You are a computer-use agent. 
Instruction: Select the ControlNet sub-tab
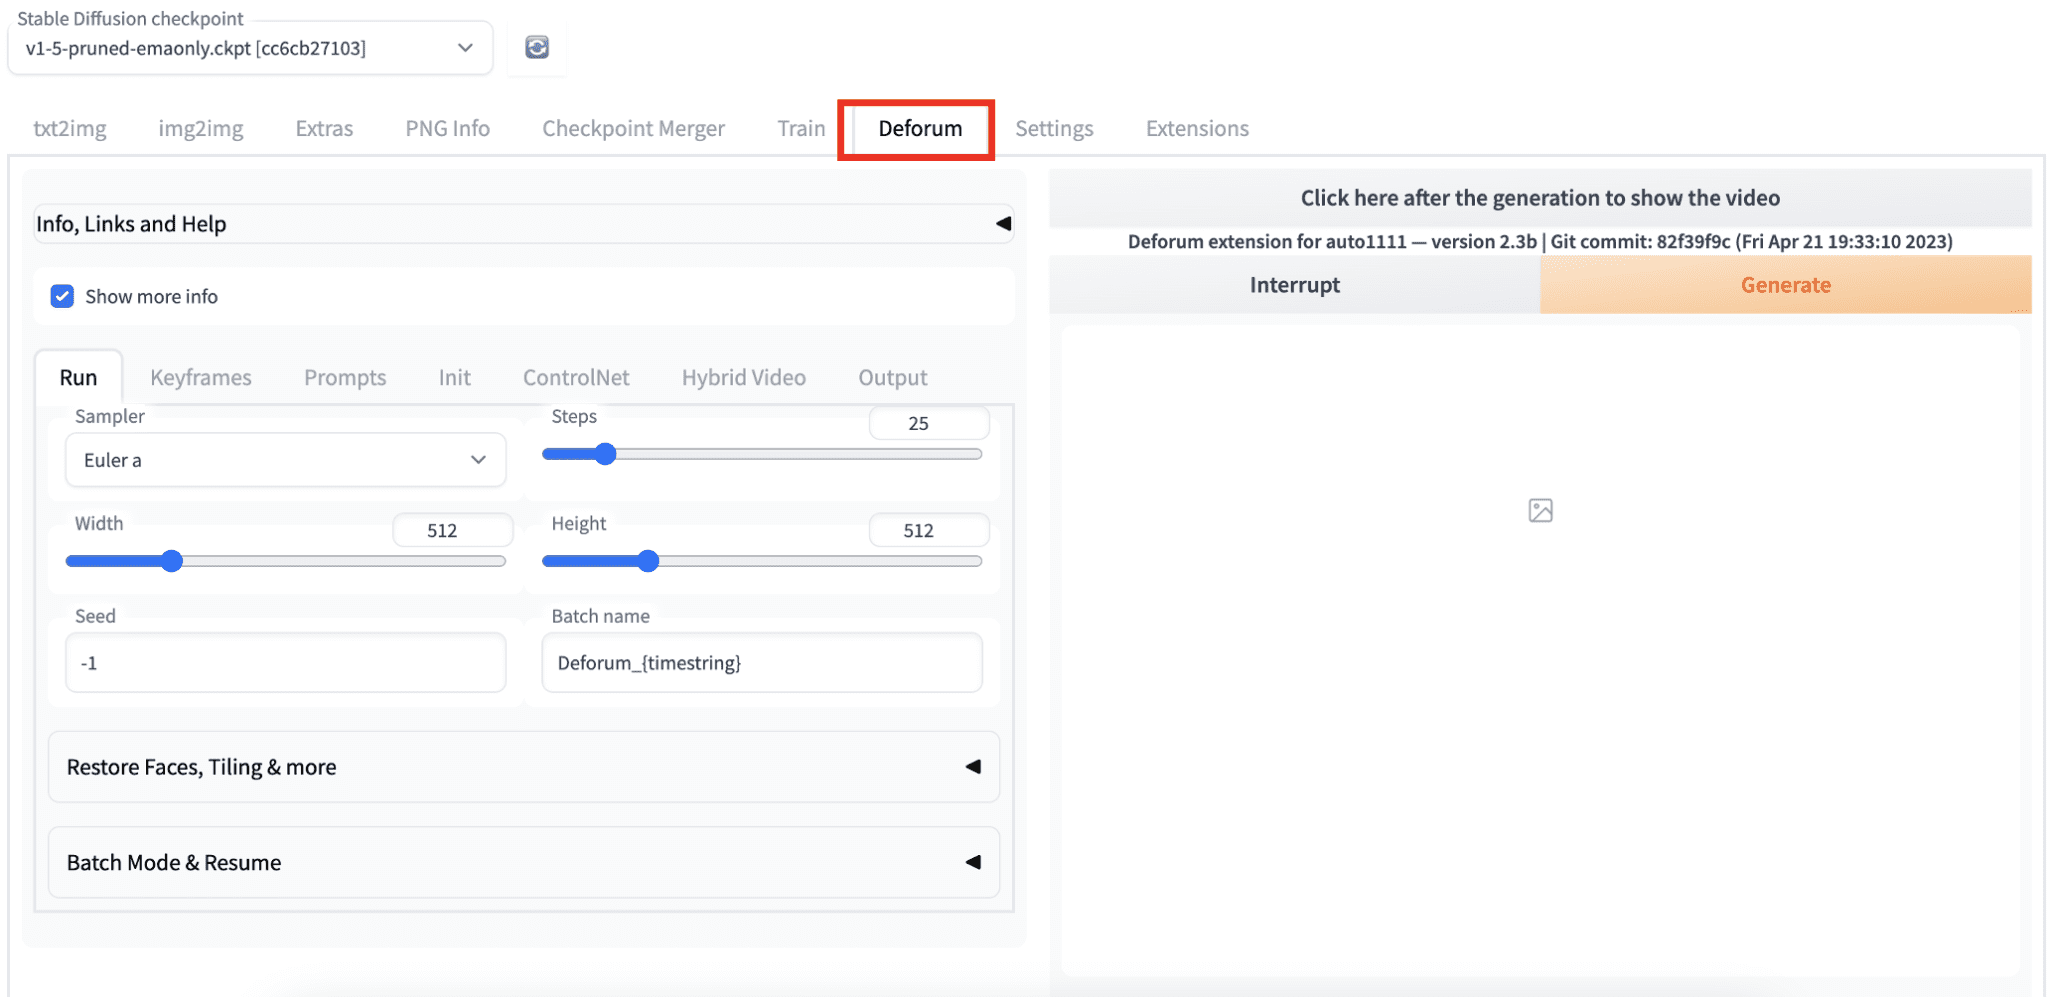[576, 377]
